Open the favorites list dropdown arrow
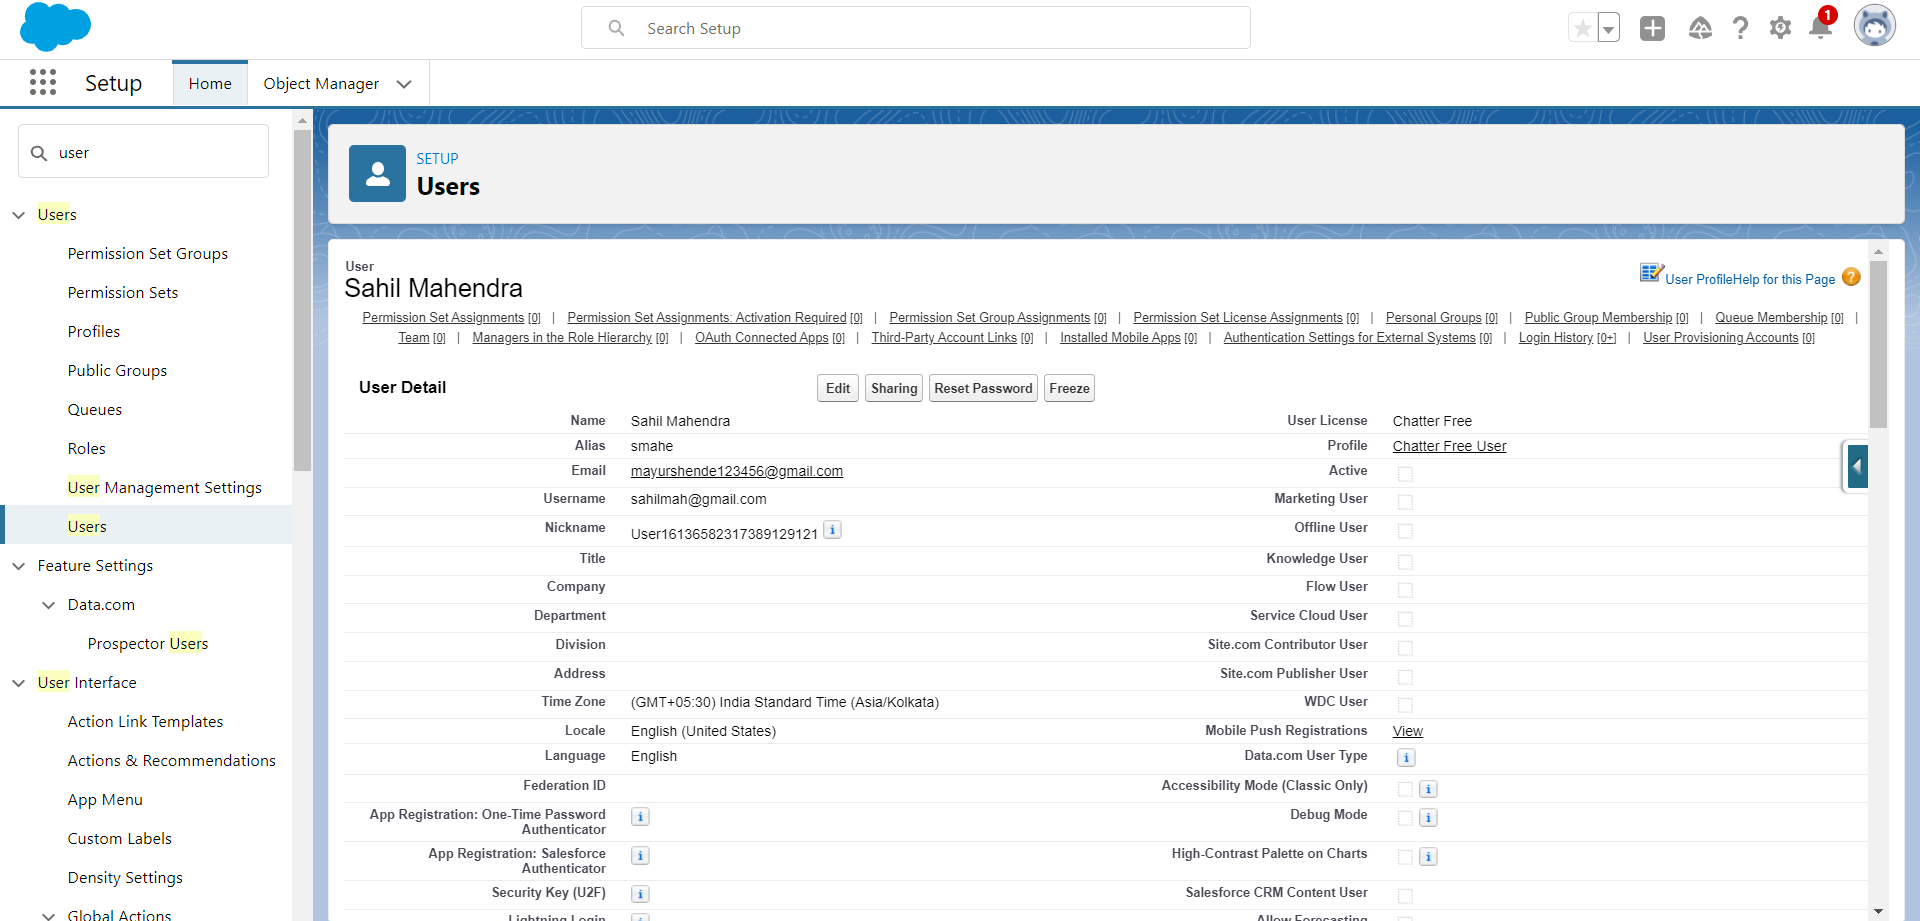The width and height of the screenshot is (1920, 921). coord(1608,29)
